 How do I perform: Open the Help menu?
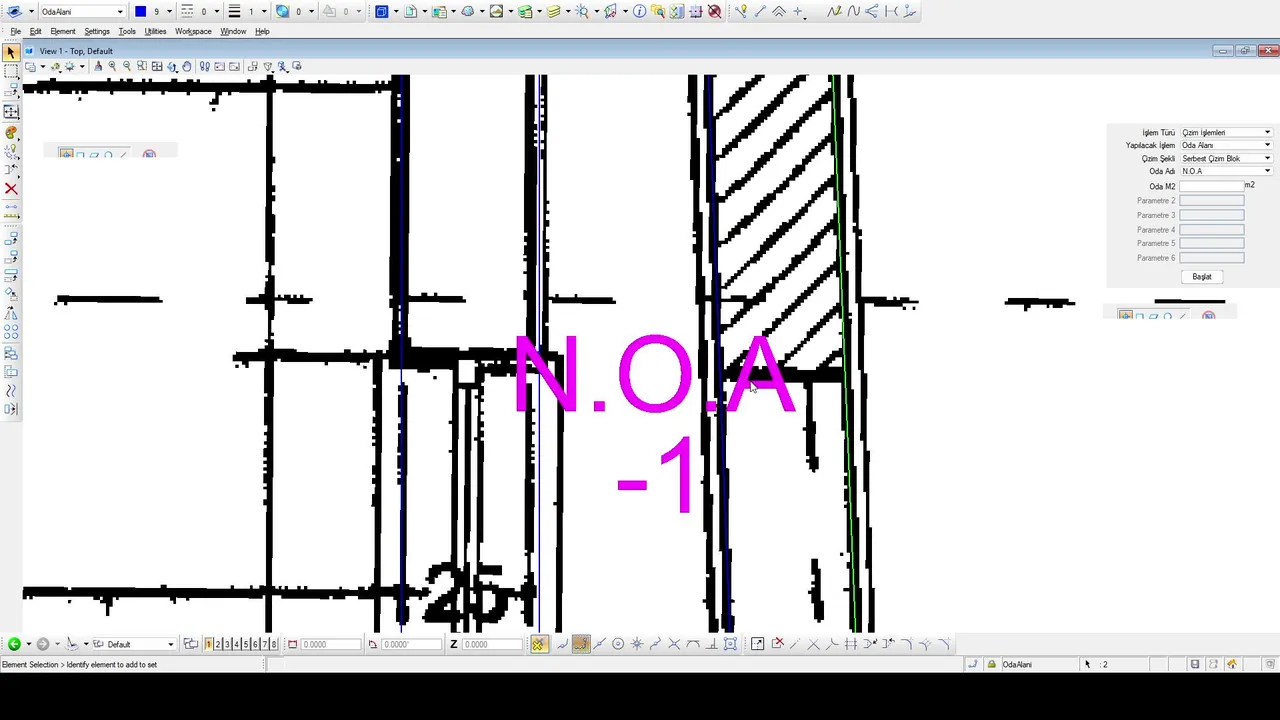262,31
